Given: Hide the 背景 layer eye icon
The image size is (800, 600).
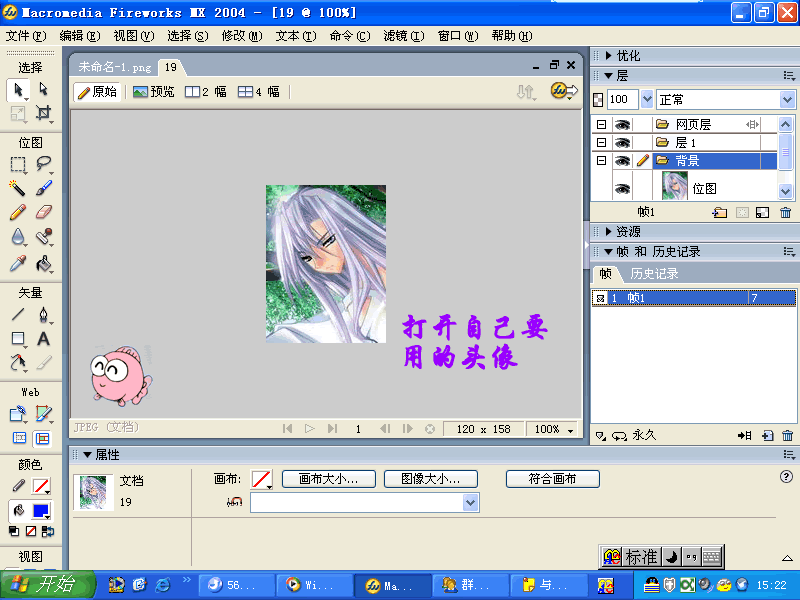Looking at the screenshot, I should click(x=622, y=161).
